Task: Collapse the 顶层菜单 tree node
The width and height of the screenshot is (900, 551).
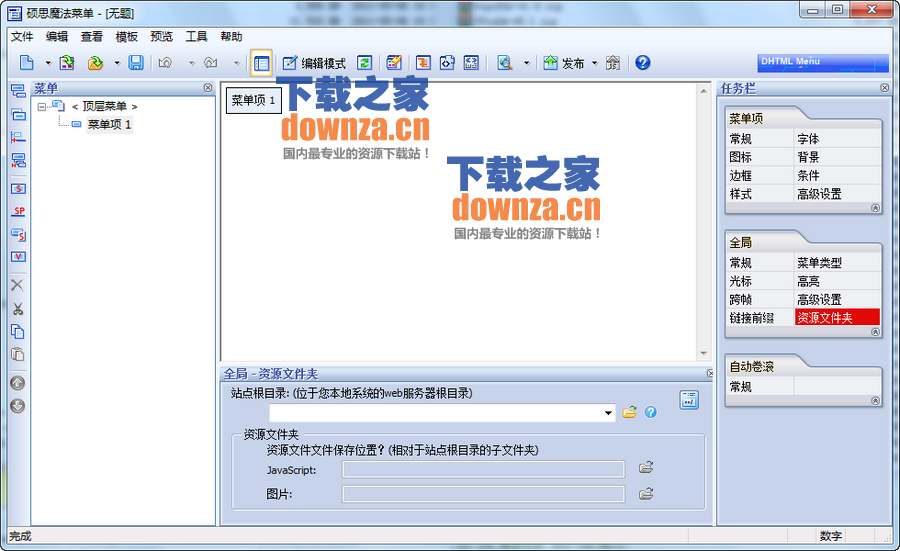Action: 41,107
